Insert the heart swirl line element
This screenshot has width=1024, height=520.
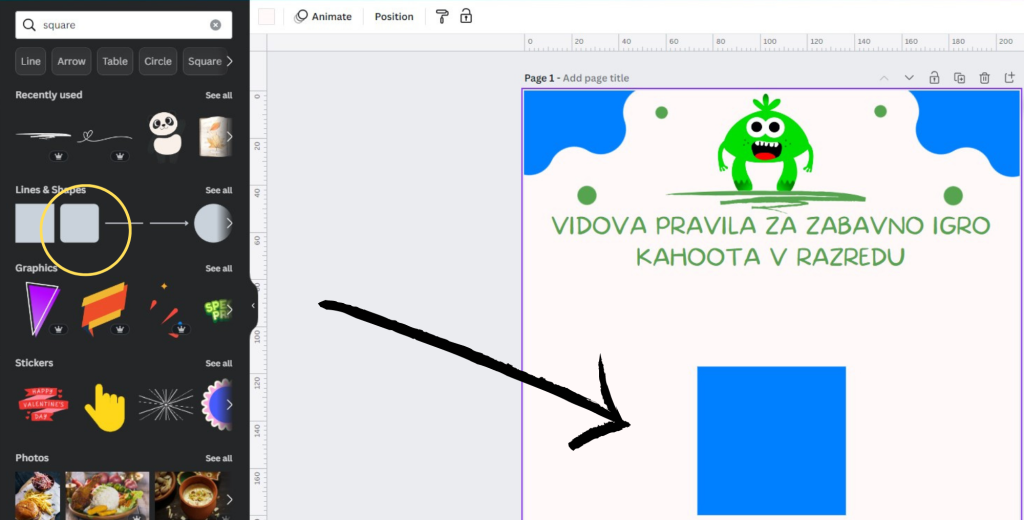[x=104, y=137]
